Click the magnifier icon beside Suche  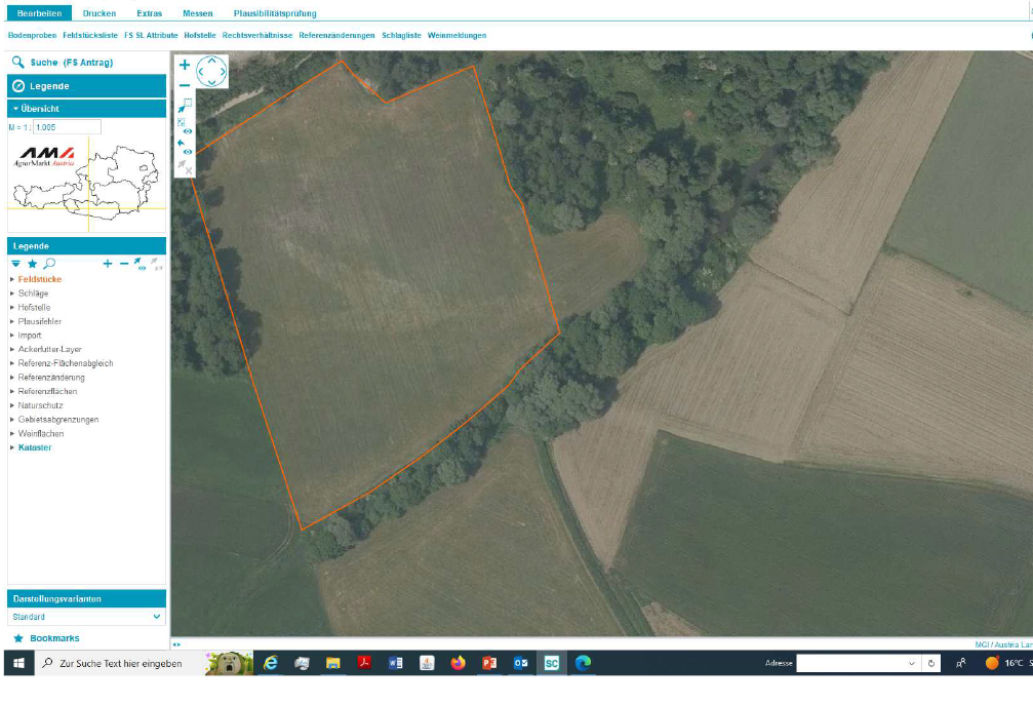(x=18, y=62)
